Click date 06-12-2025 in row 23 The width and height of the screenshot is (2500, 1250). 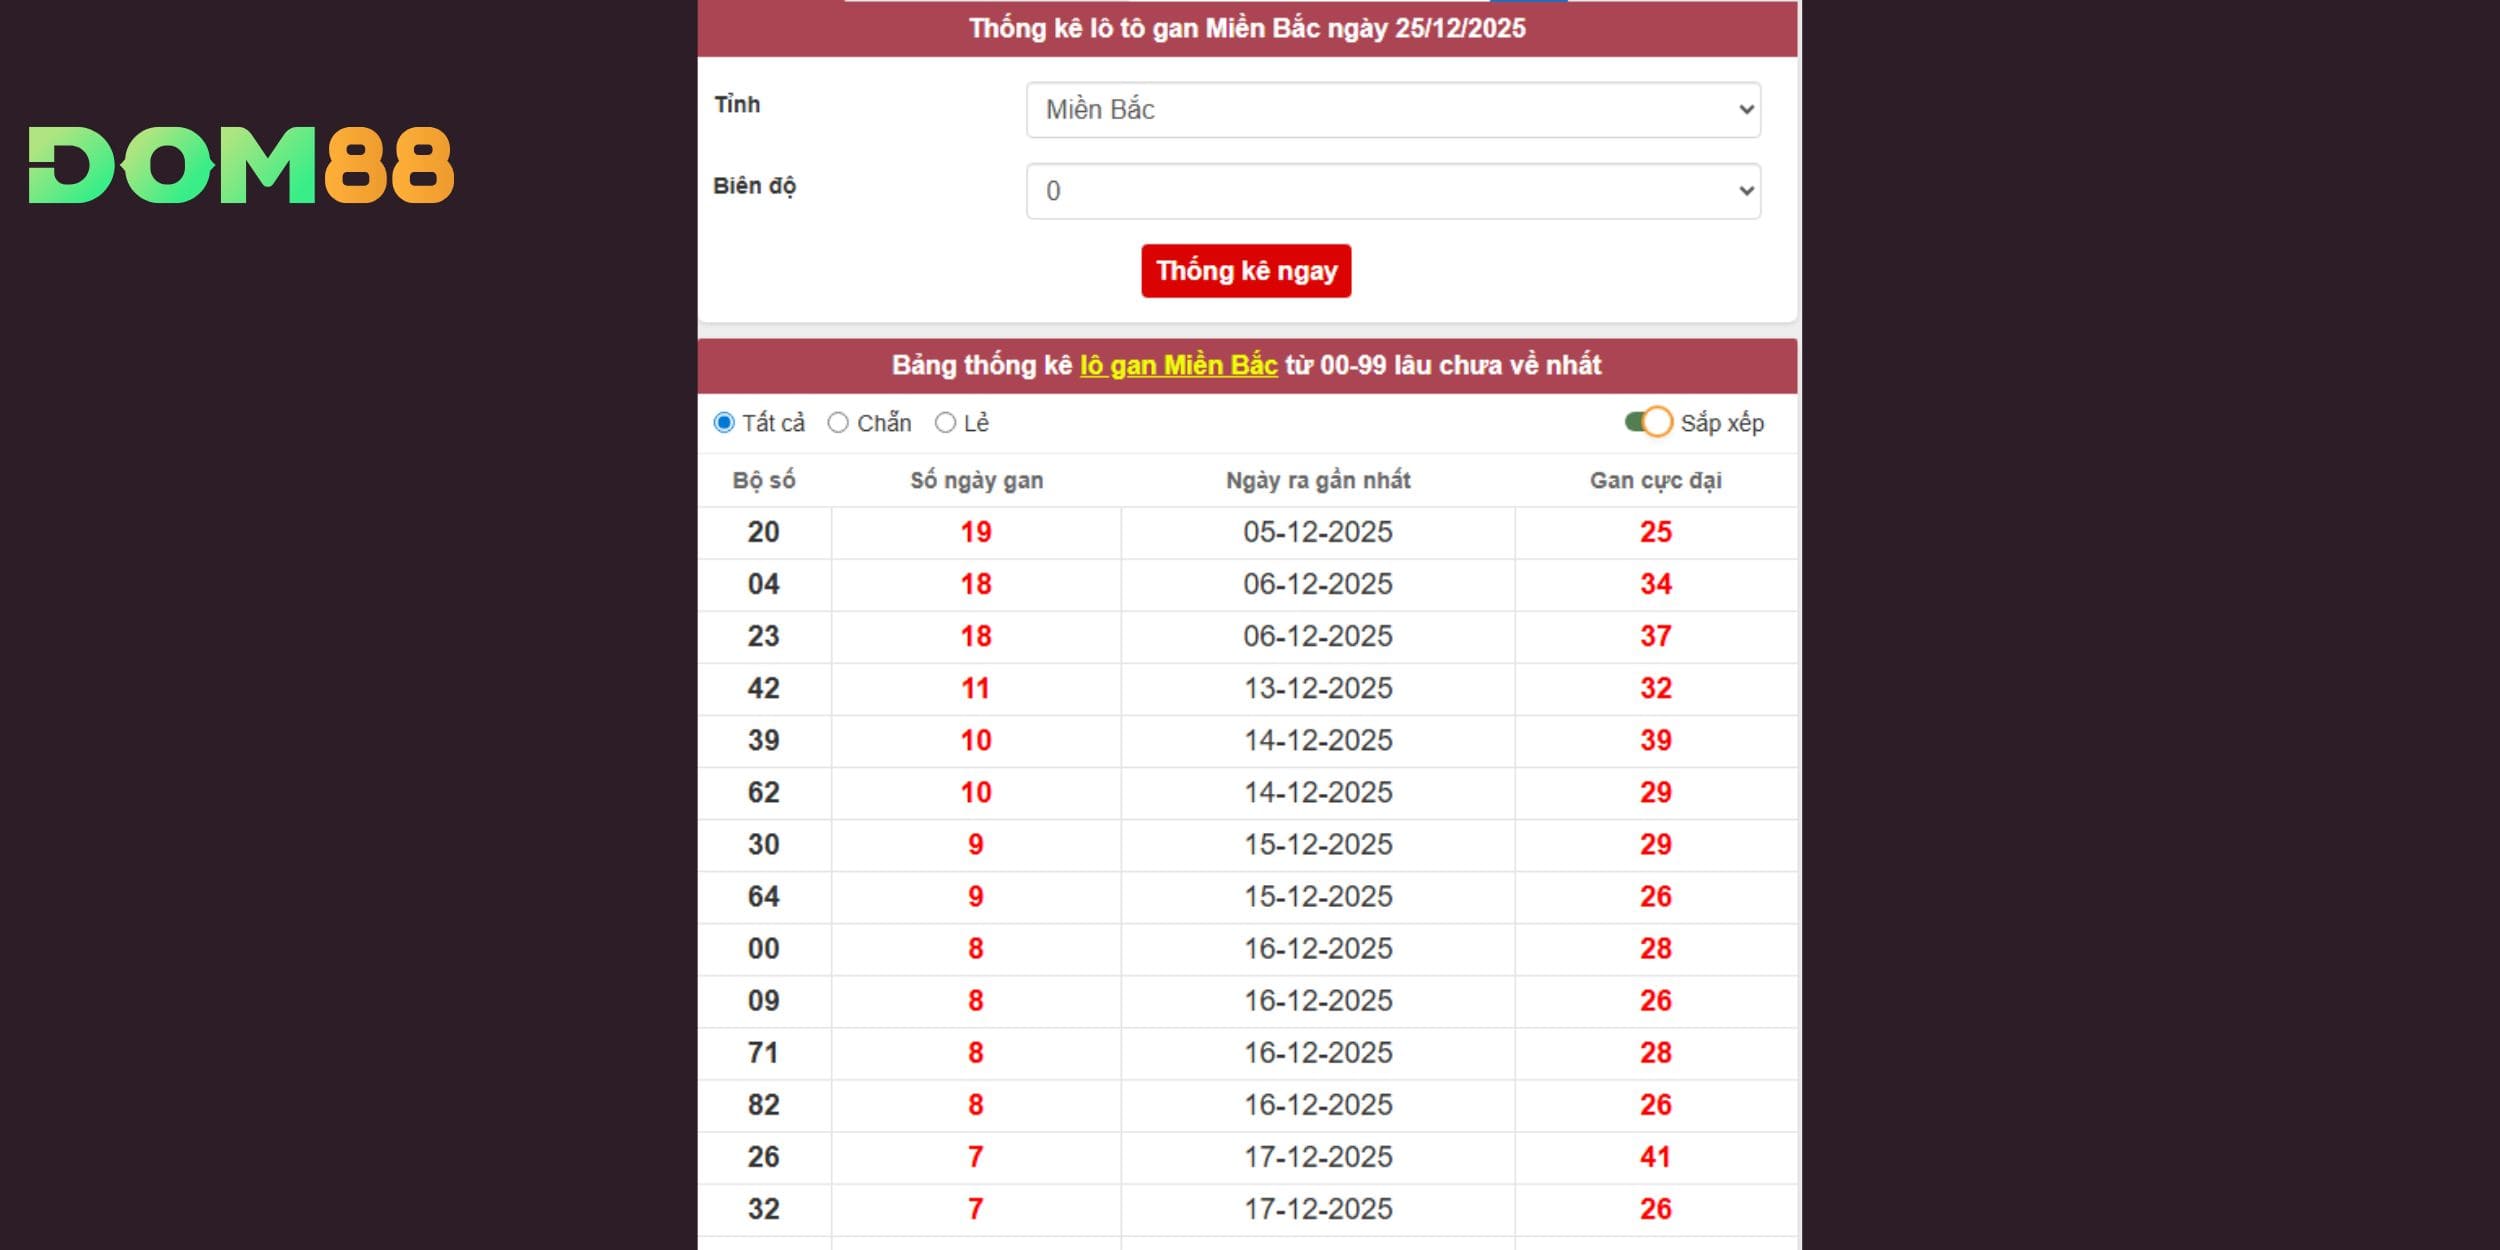(1317, 636)
